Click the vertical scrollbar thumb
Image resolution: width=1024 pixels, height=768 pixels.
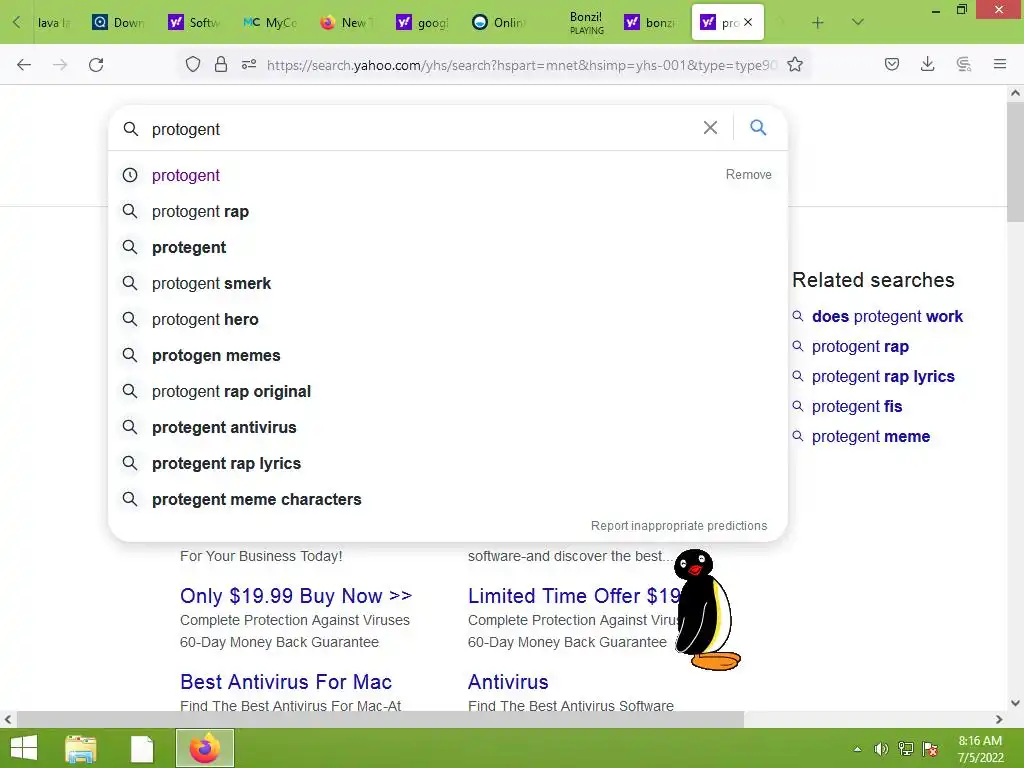coord(1015,162)
